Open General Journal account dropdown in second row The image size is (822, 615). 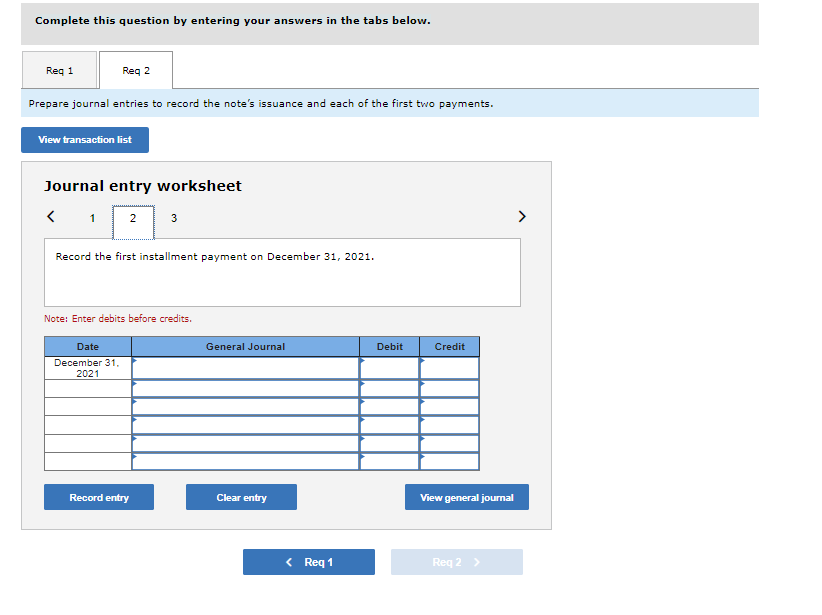point(245,389)
